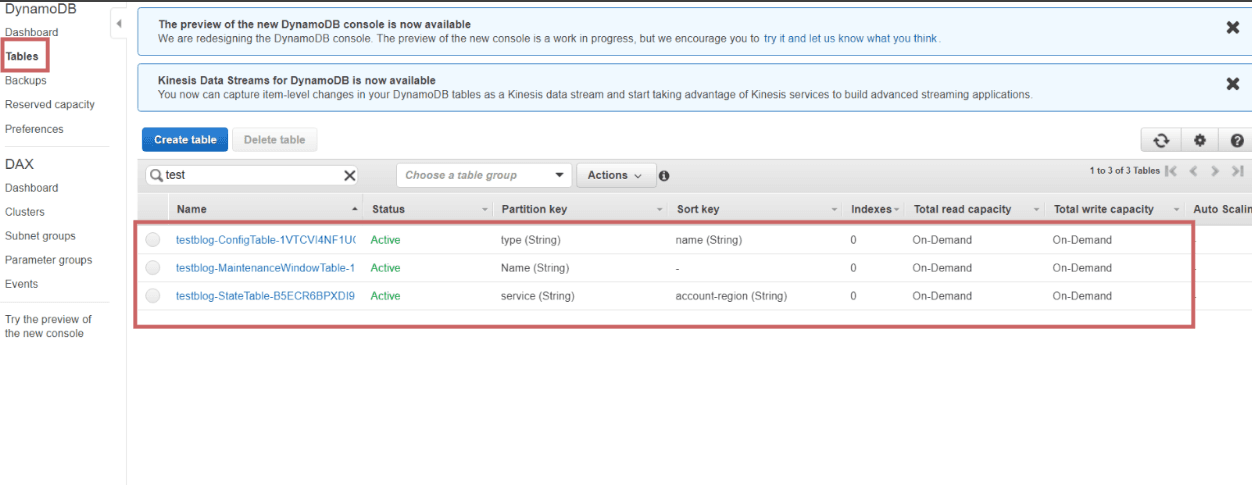Viewport: 1252px width, 485px height.
Task: Click the Create table button
Action: click(x=185, y=140)
